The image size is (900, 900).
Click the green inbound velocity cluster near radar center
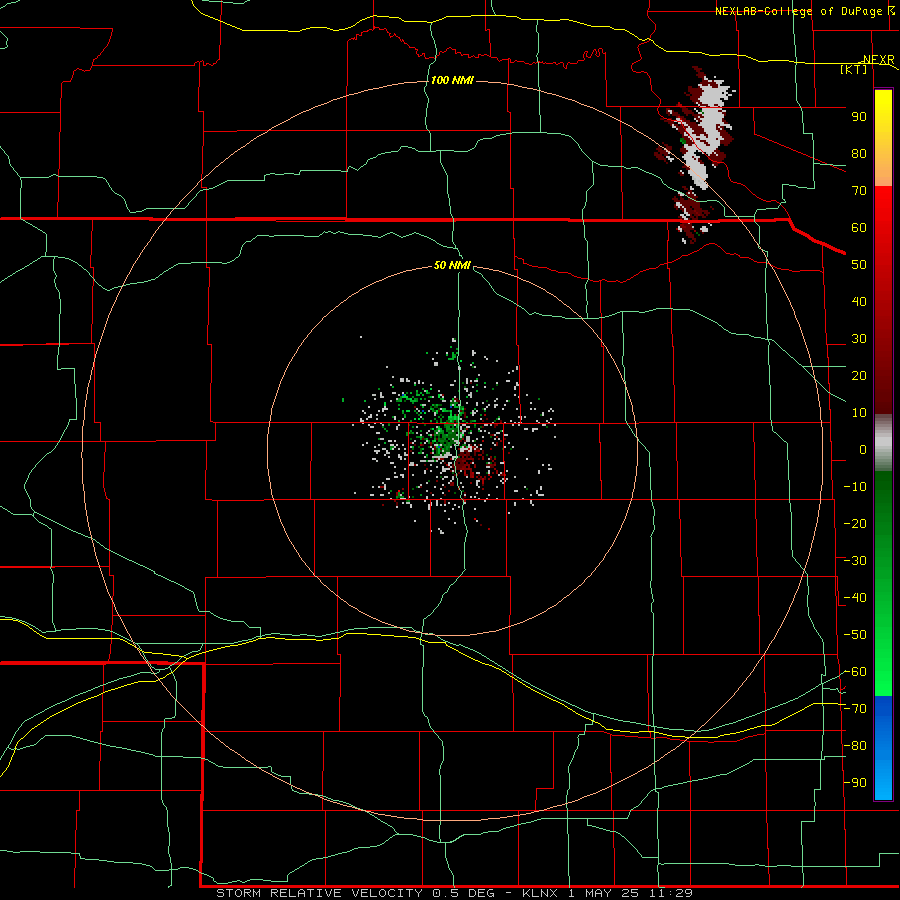click(445, 428)
